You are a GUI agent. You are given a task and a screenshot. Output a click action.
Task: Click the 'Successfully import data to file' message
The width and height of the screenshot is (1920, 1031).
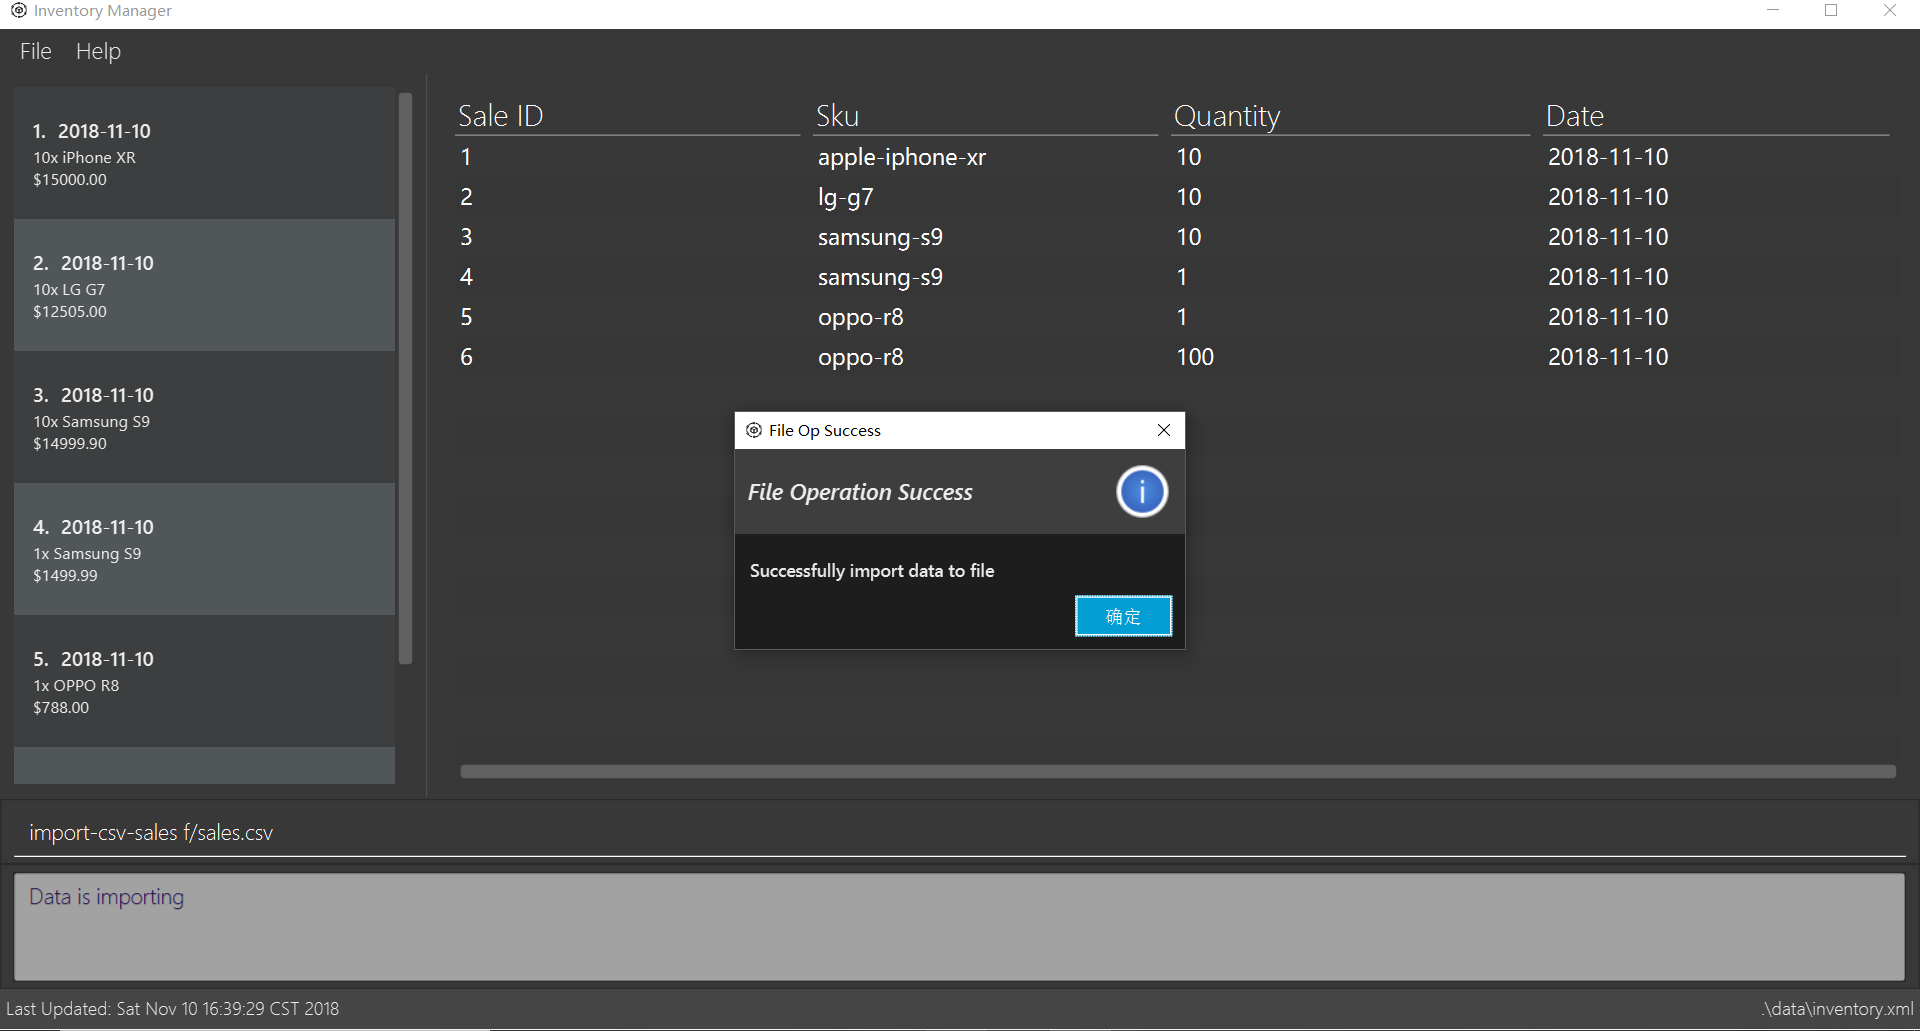click(x=872, y=571)
